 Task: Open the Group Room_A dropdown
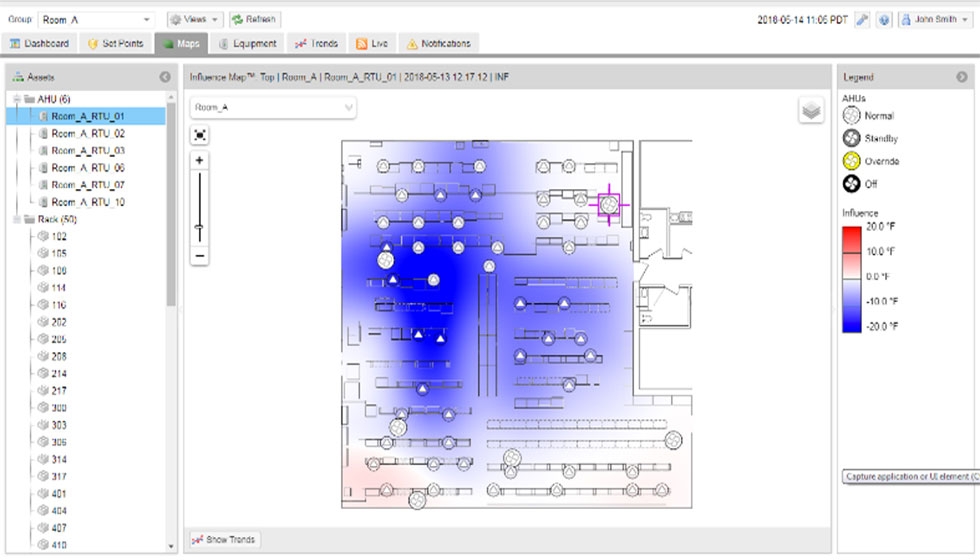146,20
